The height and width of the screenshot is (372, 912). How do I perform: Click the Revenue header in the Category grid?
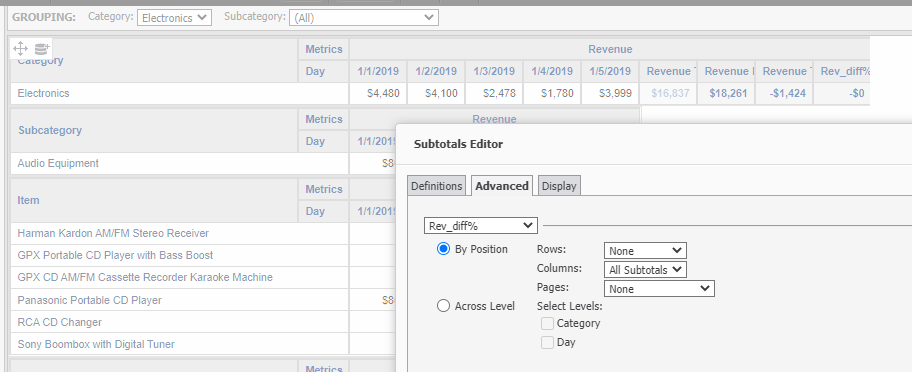point(610,49)
